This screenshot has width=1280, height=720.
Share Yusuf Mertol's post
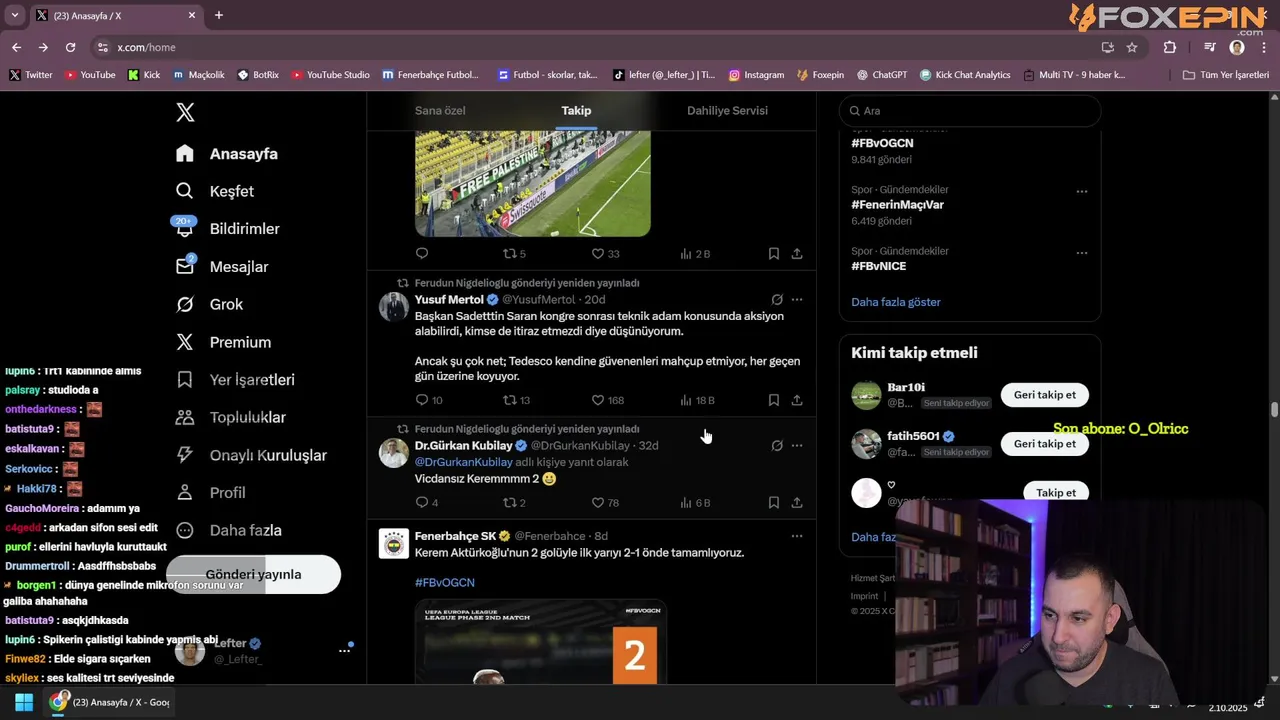[x=797, y=400]
